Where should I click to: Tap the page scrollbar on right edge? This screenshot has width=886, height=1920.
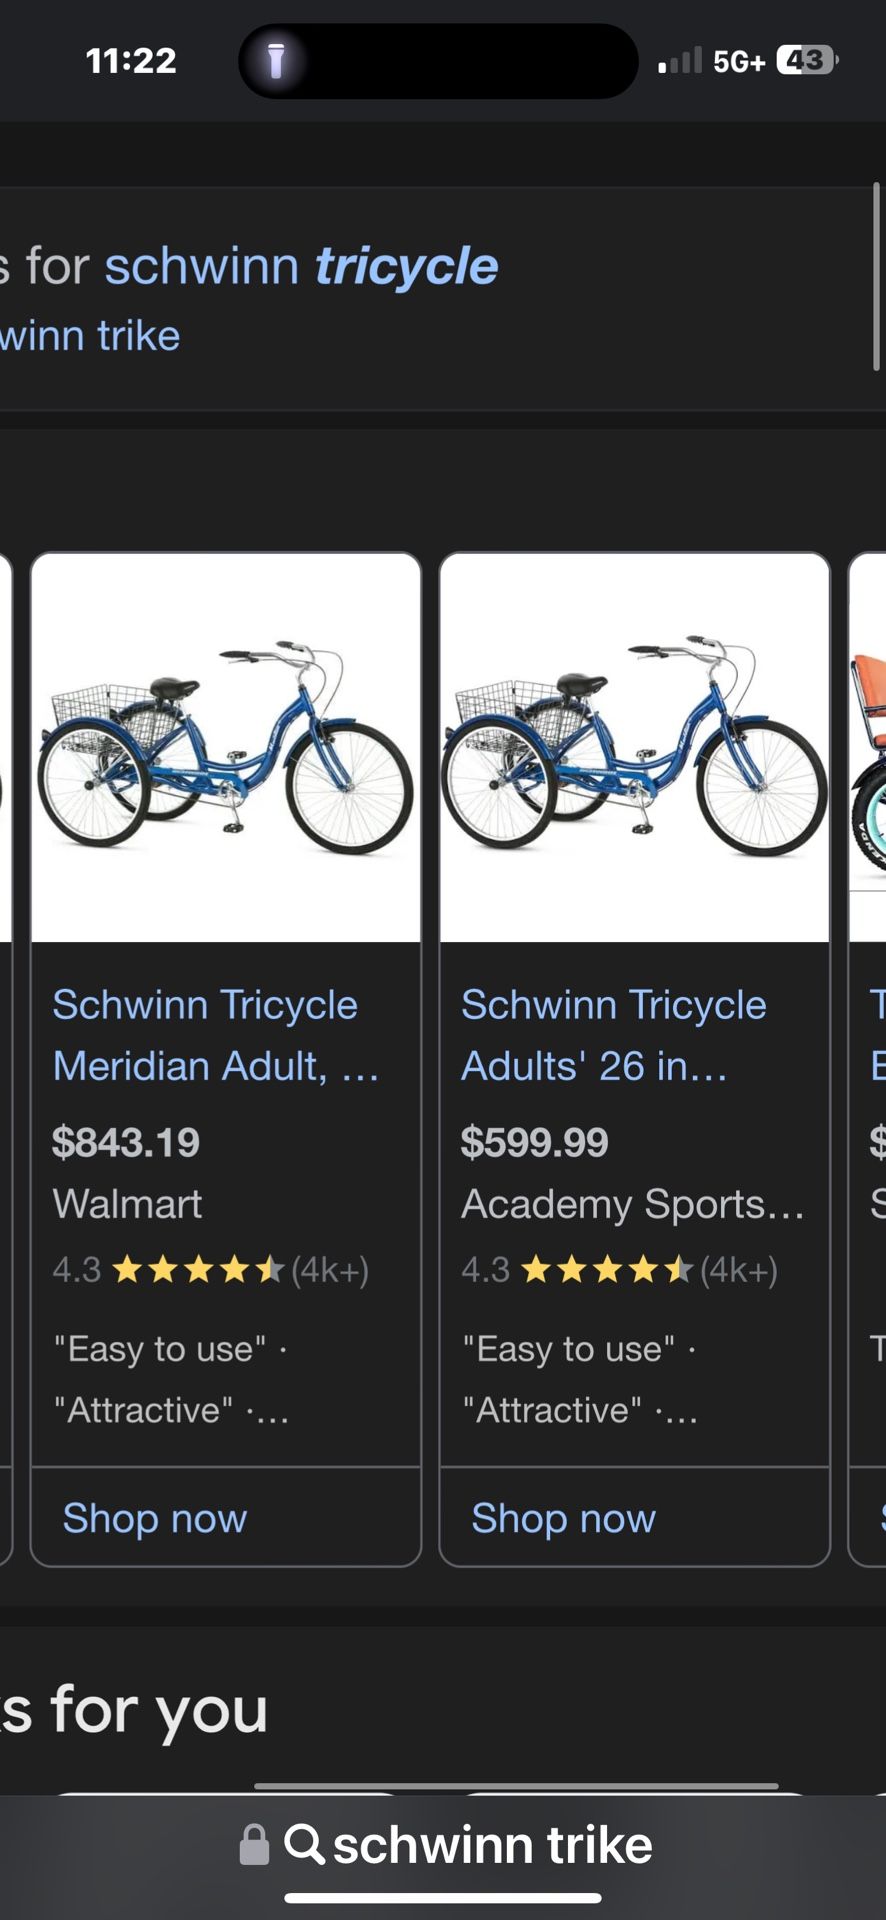point(877,277)
